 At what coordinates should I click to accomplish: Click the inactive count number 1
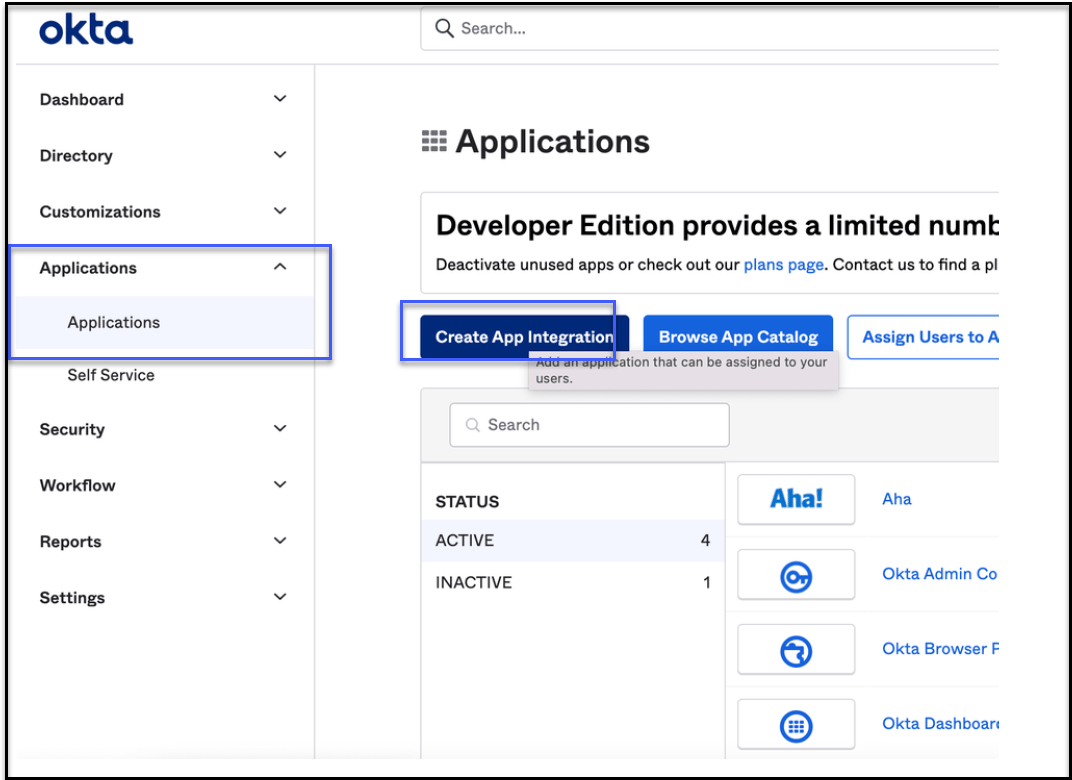[x=707, y=582]
